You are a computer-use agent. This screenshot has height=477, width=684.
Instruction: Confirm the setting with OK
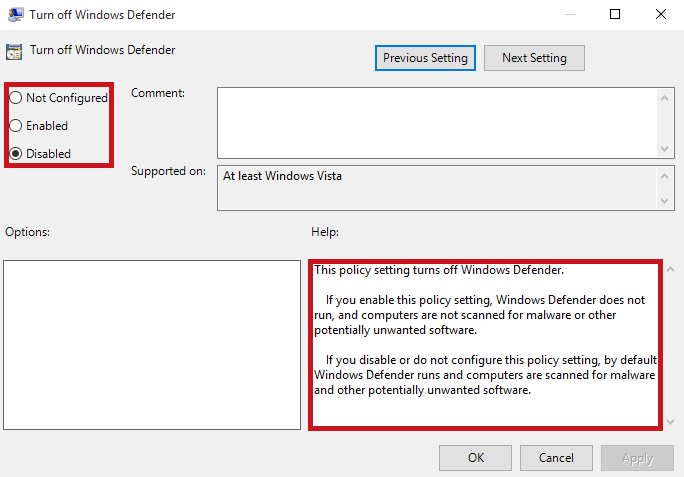point(476,458)
